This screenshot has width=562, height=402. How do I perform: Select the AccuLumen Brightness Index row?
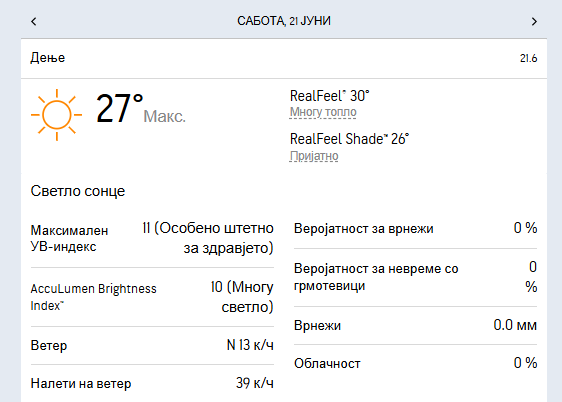(152, 297)
